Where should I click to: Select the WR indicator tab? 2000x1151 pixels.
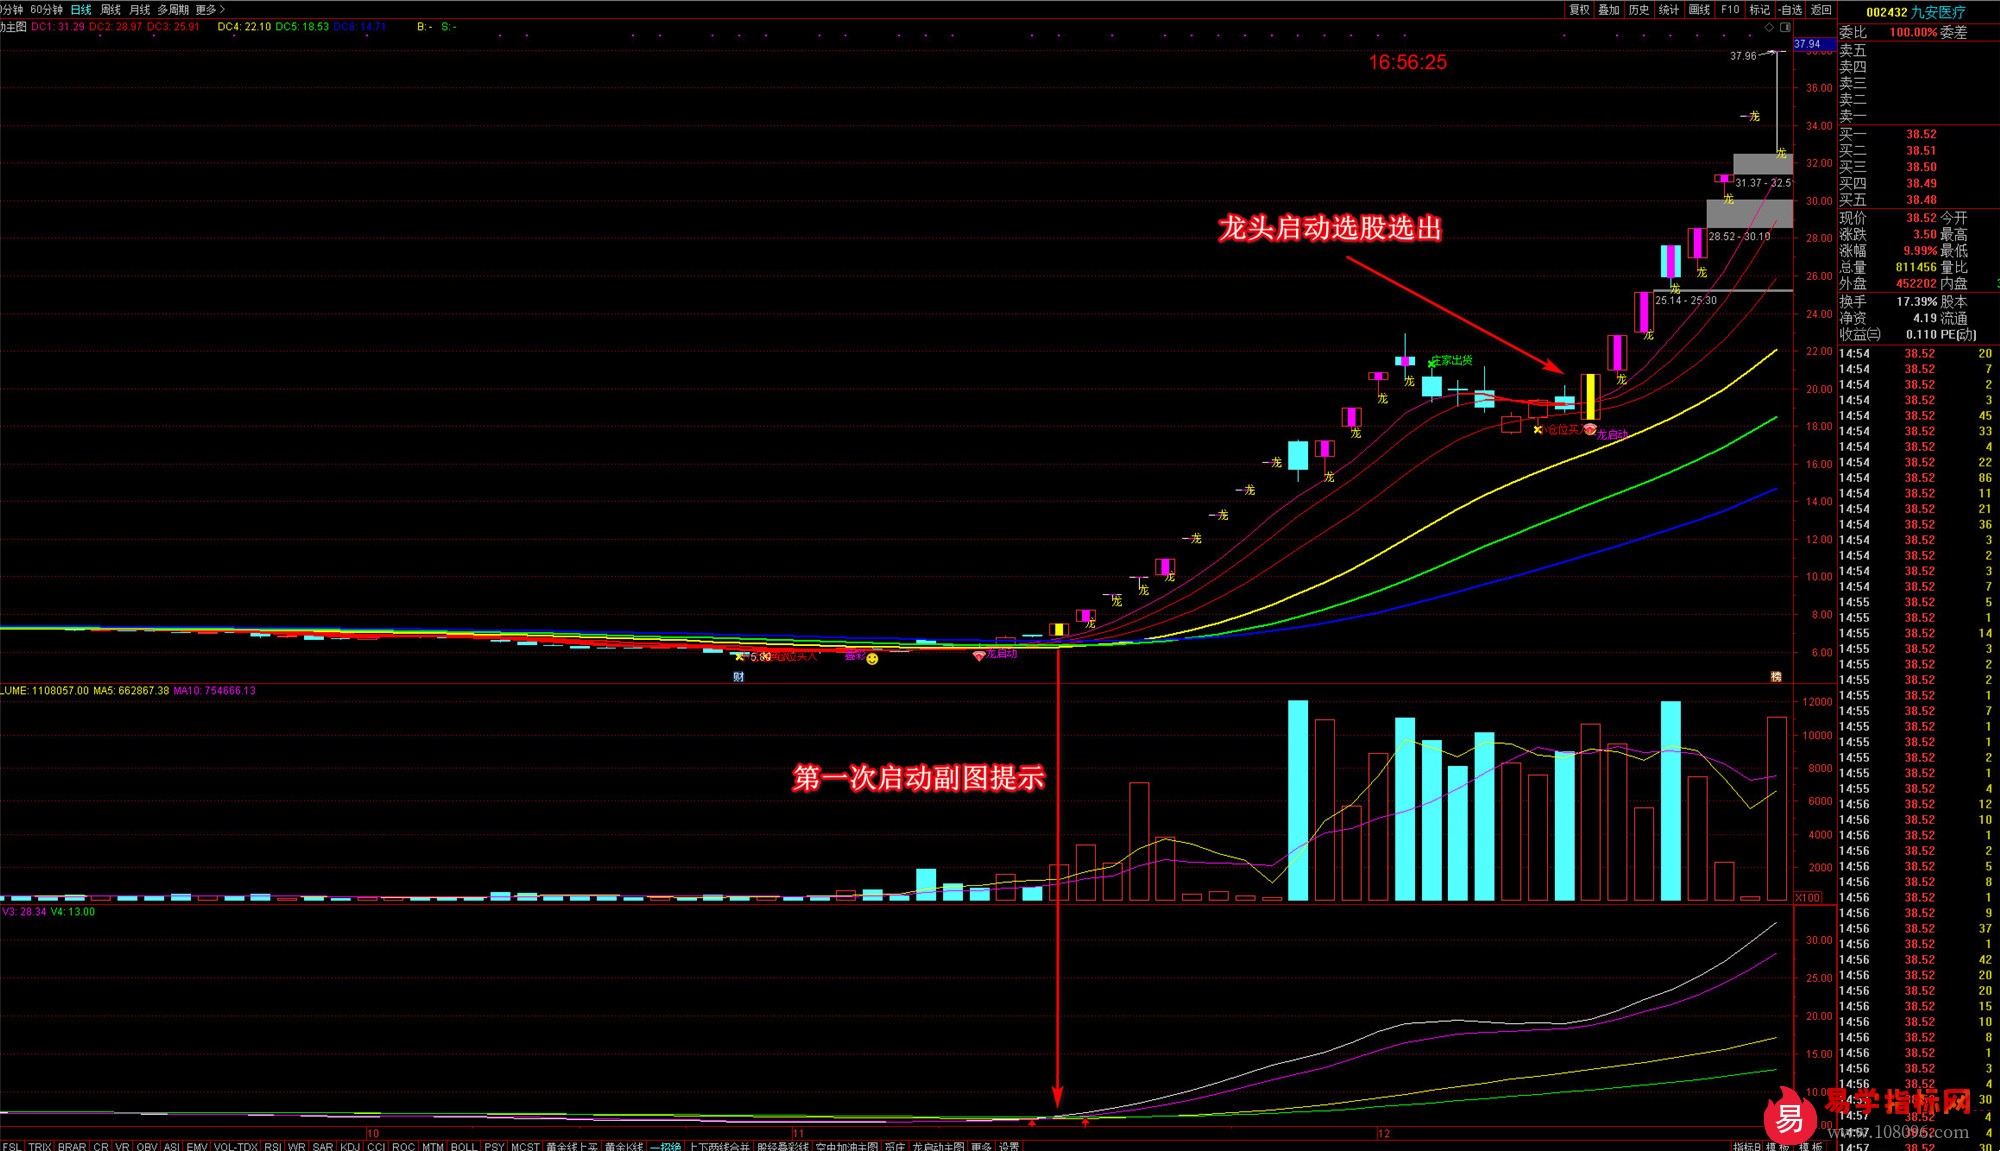tap(297, 1146)
